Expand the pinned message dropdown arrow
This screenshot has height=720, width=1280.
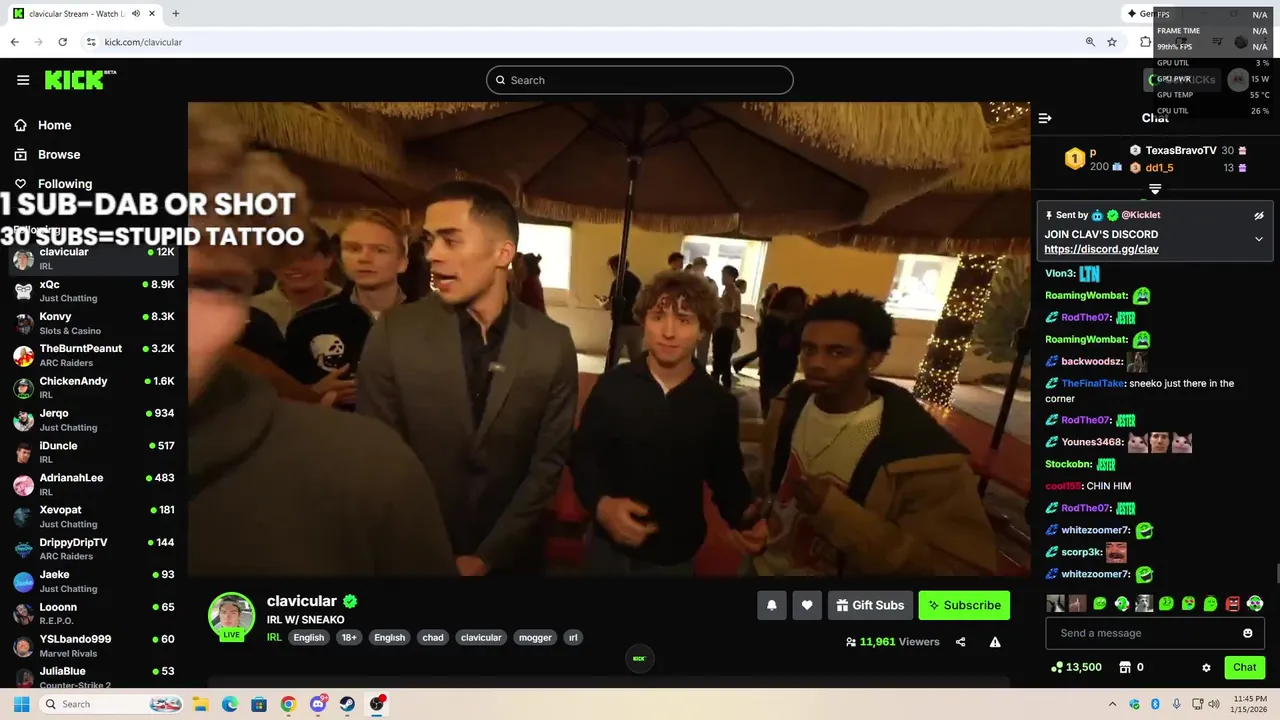1259,239
